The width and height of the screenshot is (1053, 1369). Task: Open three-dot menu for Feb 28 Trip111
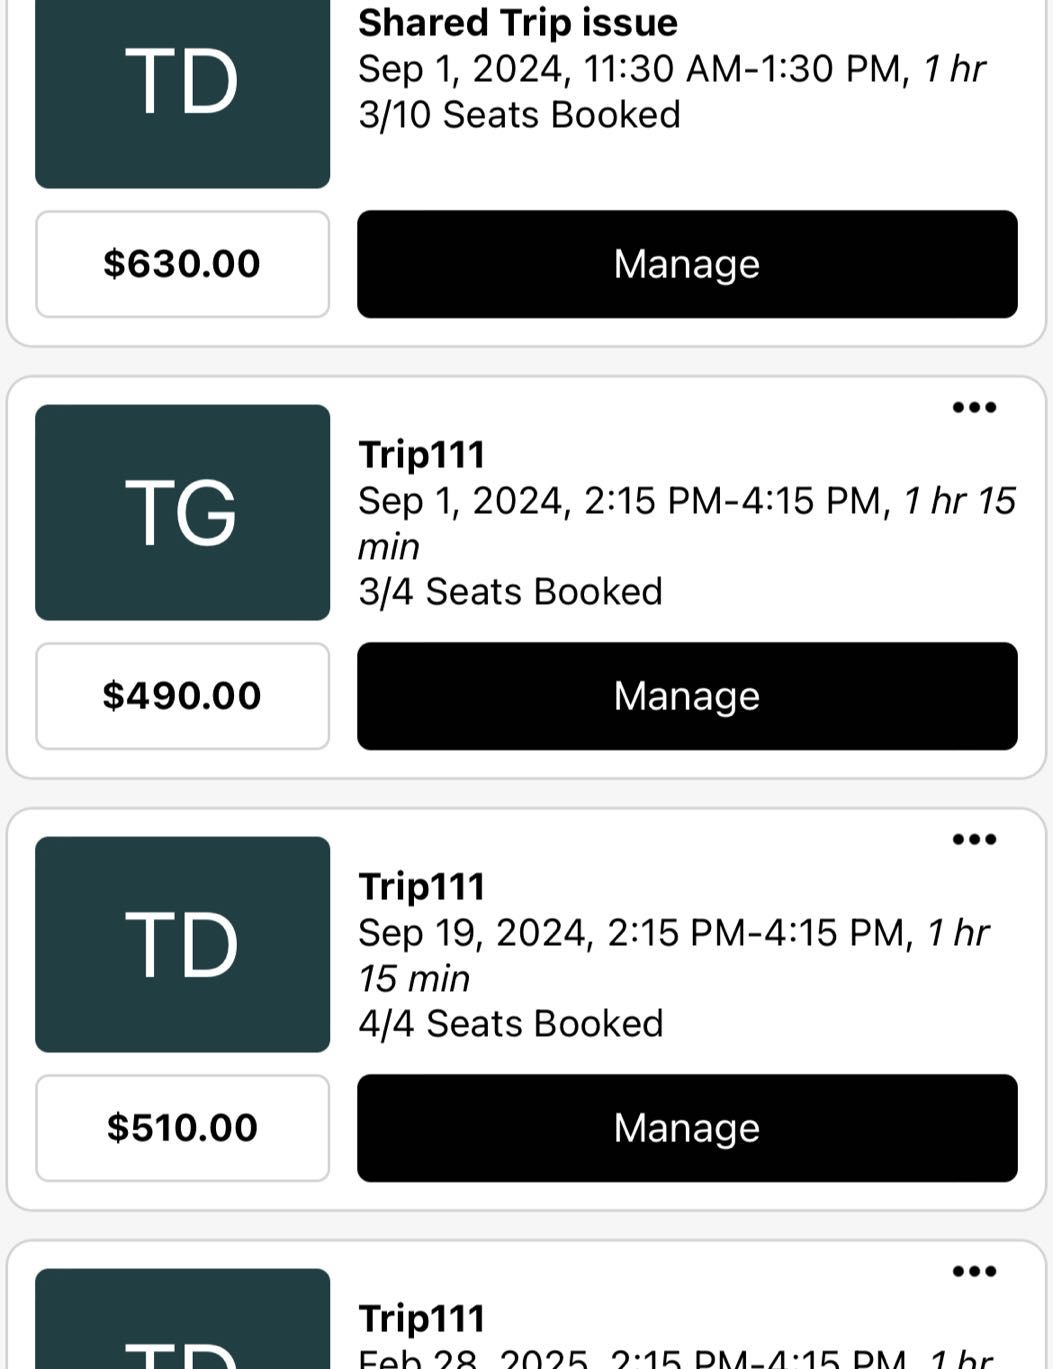coord(974,1272)
